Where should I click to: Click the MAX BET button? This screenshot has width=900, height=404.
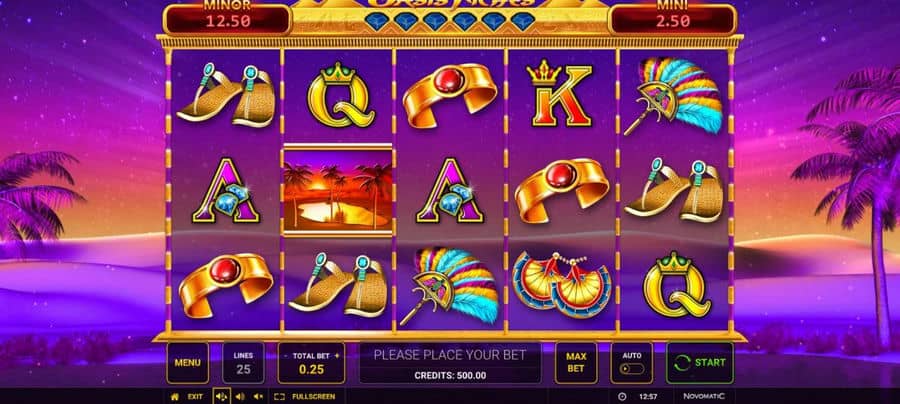pos(576,363)
